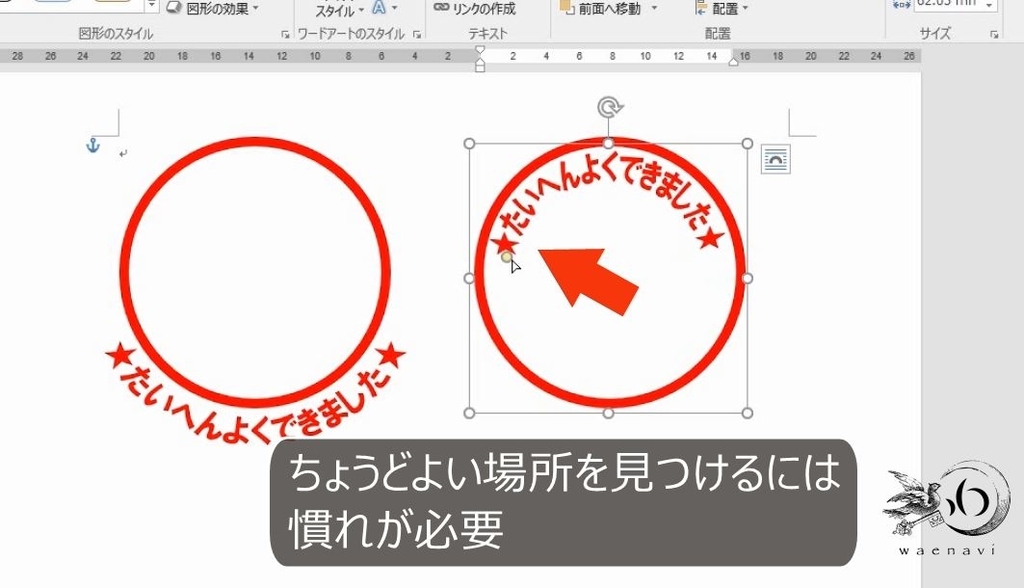The height and width of the screenshot is (588, 1024).
Task: Click the yellow adjustment handle near the star
Action: click(x=507, y=257)
